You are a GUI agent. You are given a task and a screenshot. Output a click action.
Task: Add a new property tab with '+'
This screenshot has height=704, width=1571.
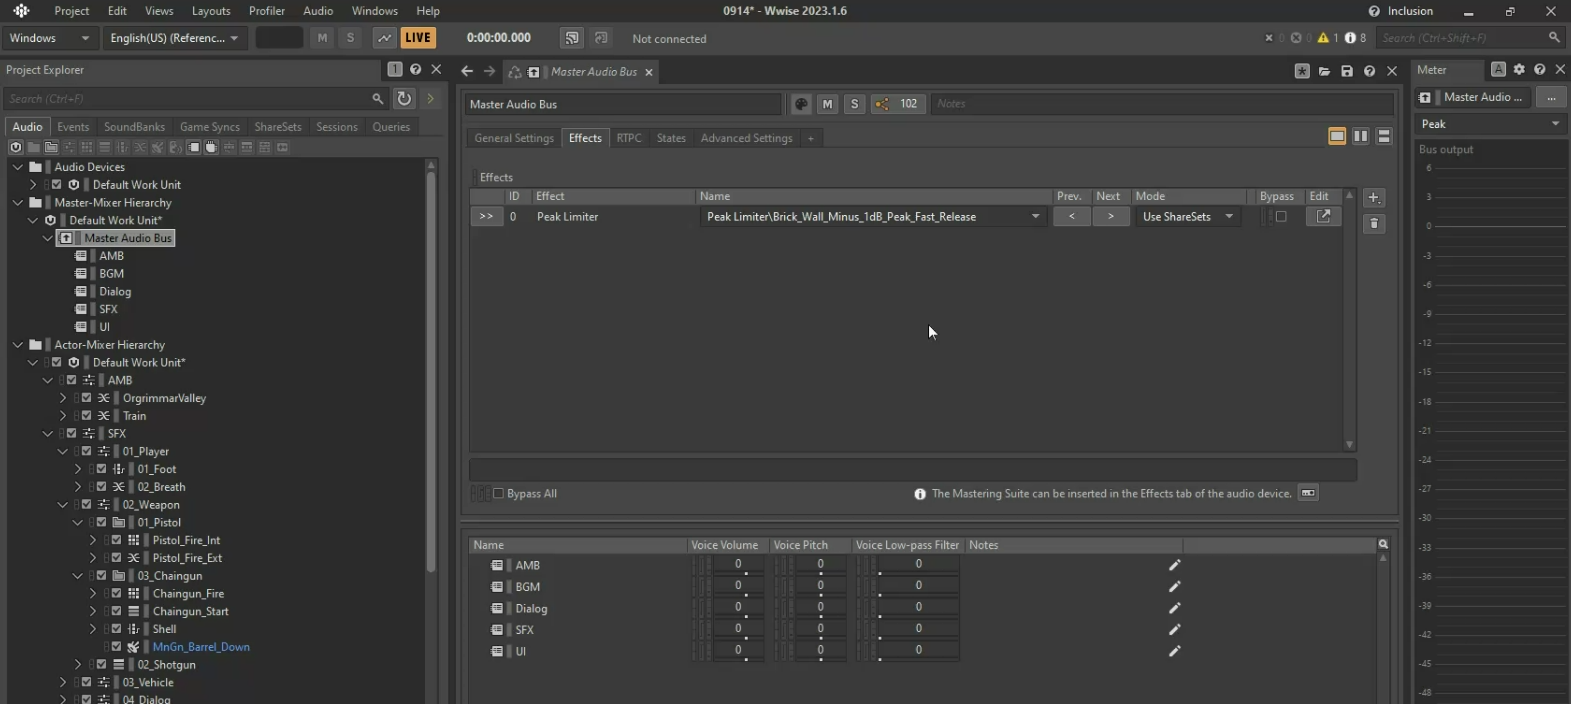pos(811,138)
